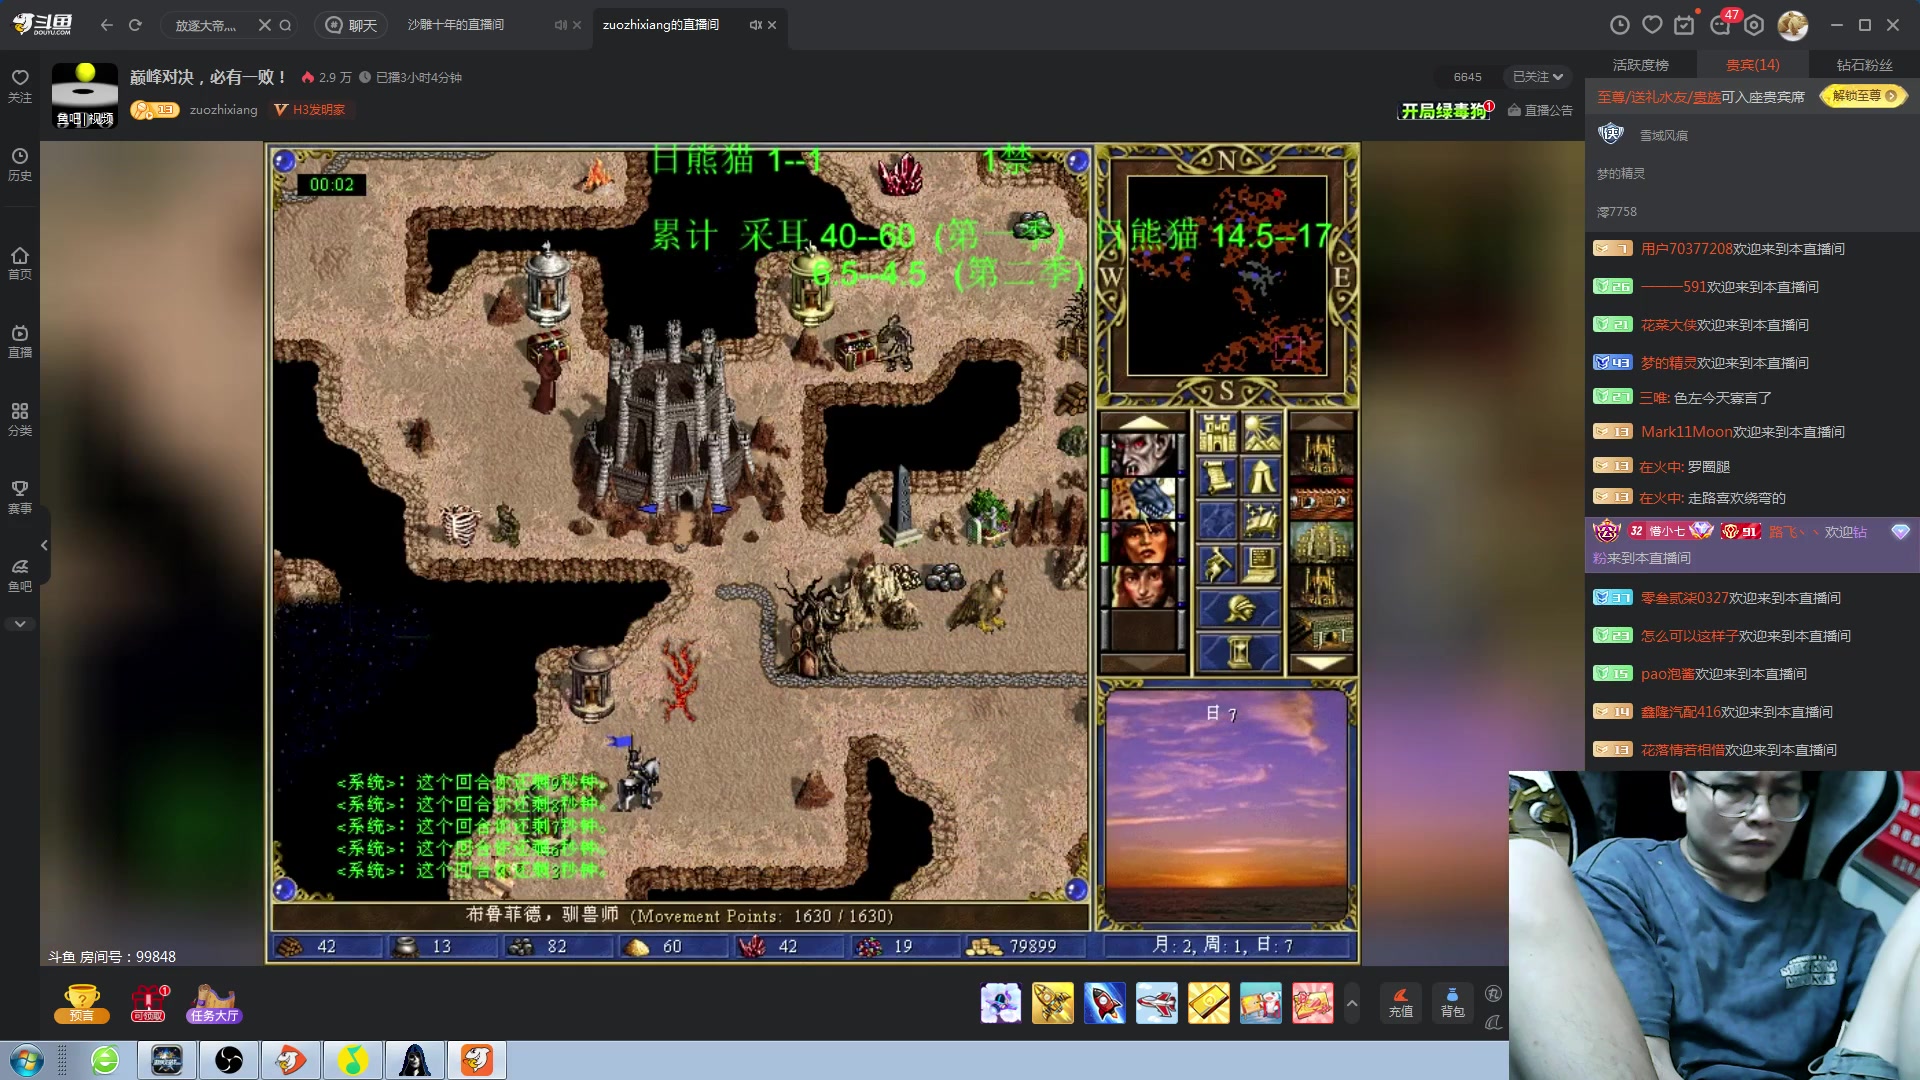Collapse the left sidebar arrow handle
The width and height of the screenshot is (1920, 1080).
[44, 545]
